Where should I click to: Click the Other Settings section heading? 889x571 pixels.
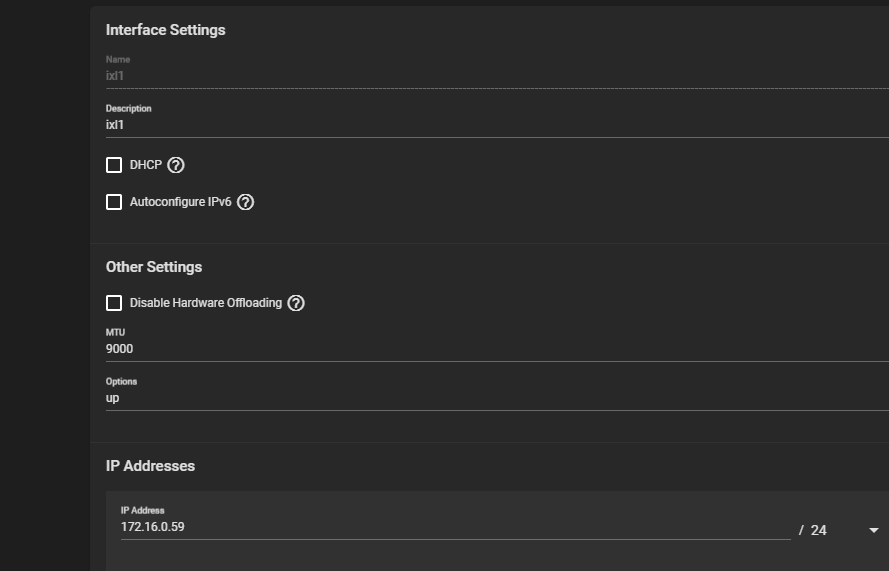pos(154,267)
